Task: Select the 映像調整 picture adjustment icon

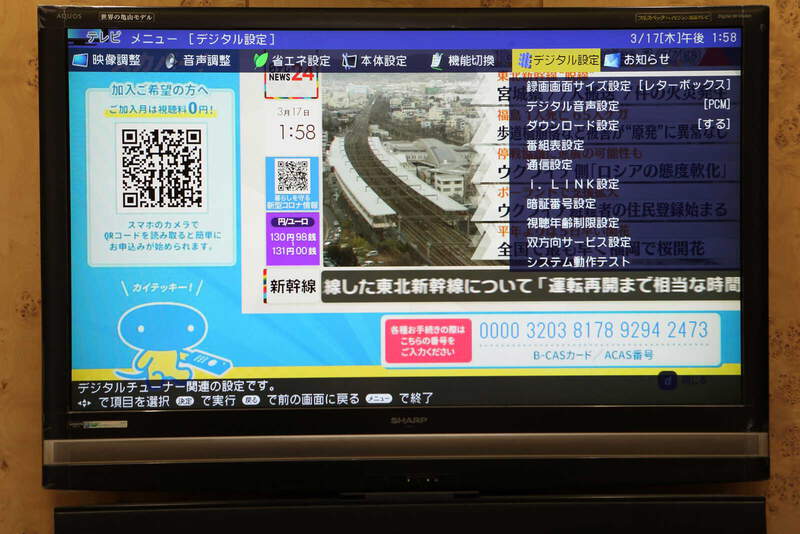Action: click(x=80, y=60)
